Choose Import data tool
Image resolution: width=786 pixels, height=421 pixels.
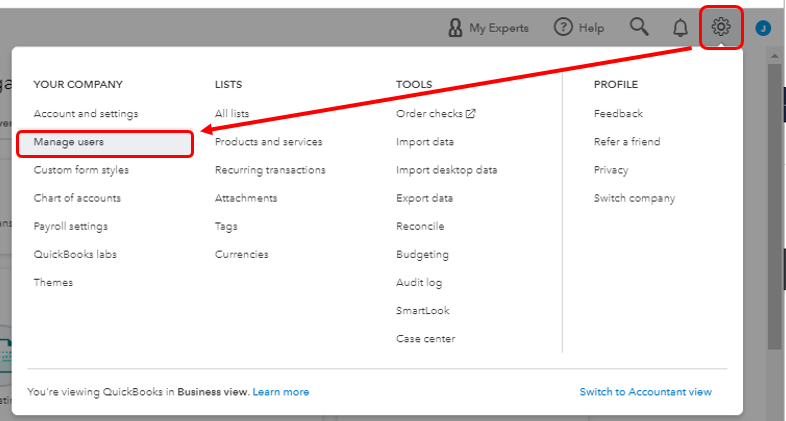424,142
